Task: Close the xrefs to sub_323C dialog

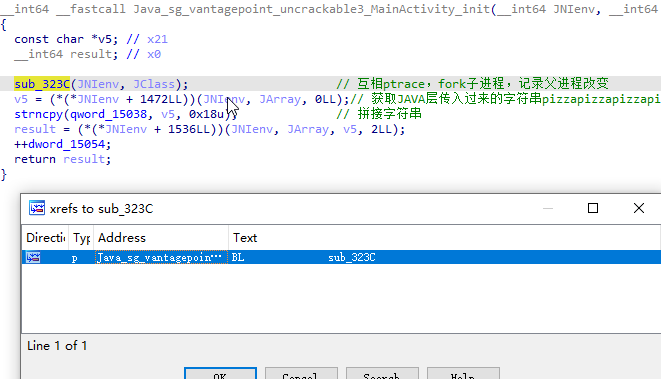Action: pos(639,208)
